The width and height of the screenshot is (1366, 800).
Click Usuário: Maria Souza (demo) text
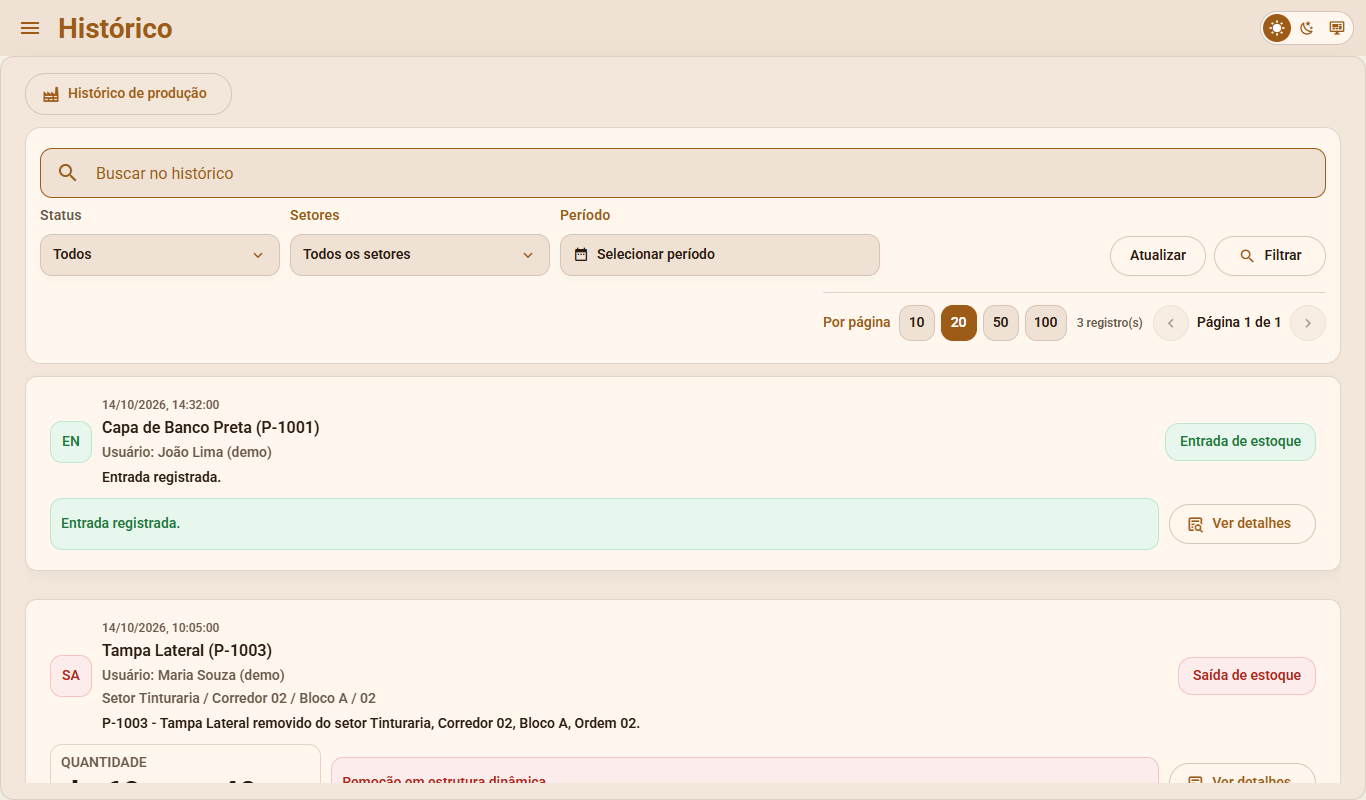point(193,675)
